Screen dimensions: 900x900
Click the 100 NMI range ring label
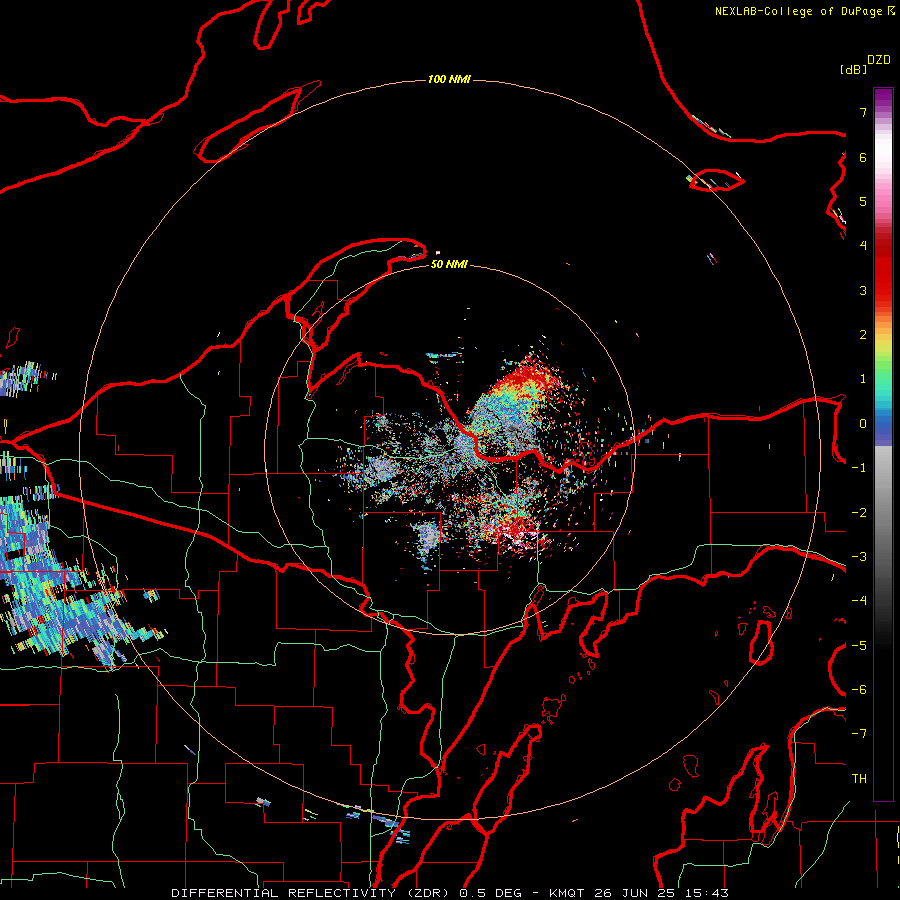449,79
